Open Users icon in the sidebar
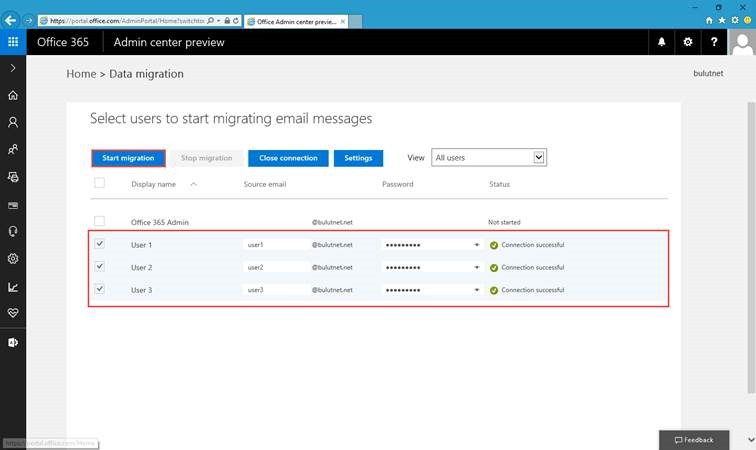Viewport: 756px width, 450px height. click(x=13, y=122)
